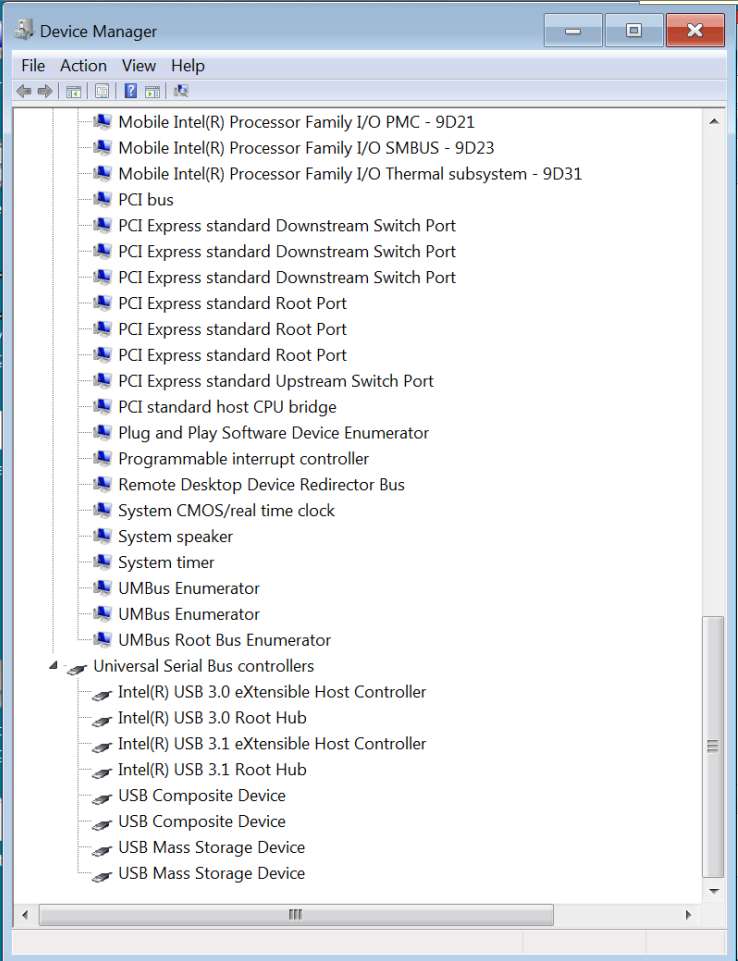
Task: Select System CMOS/real time clock
Action: click(226, 511)
